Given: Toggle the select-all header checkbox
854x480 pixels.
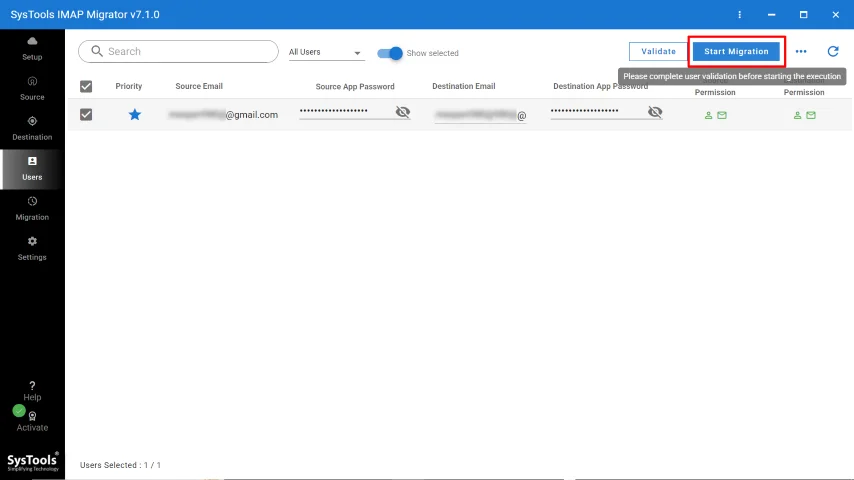Looking at the screenshot, I should tap(86, 86).
